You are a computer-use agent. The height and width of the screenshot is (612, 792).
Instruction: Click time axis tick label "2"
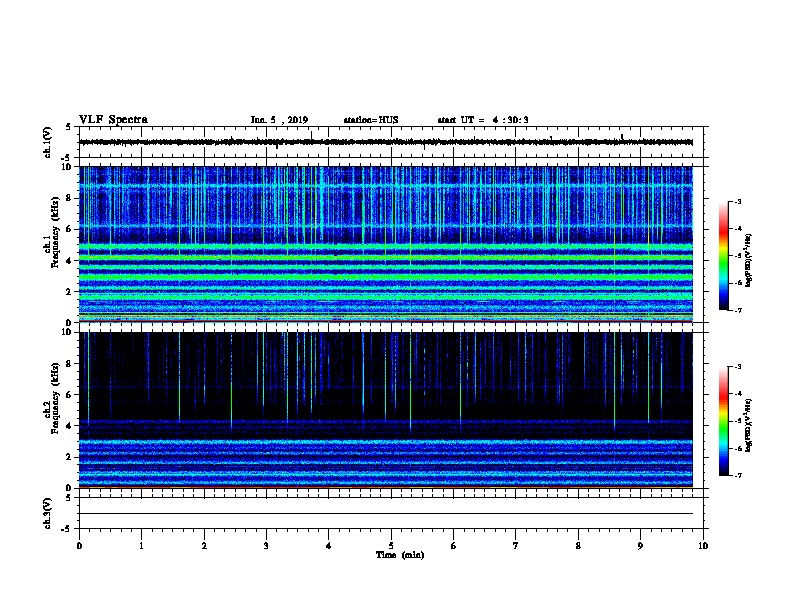(204, 546)
